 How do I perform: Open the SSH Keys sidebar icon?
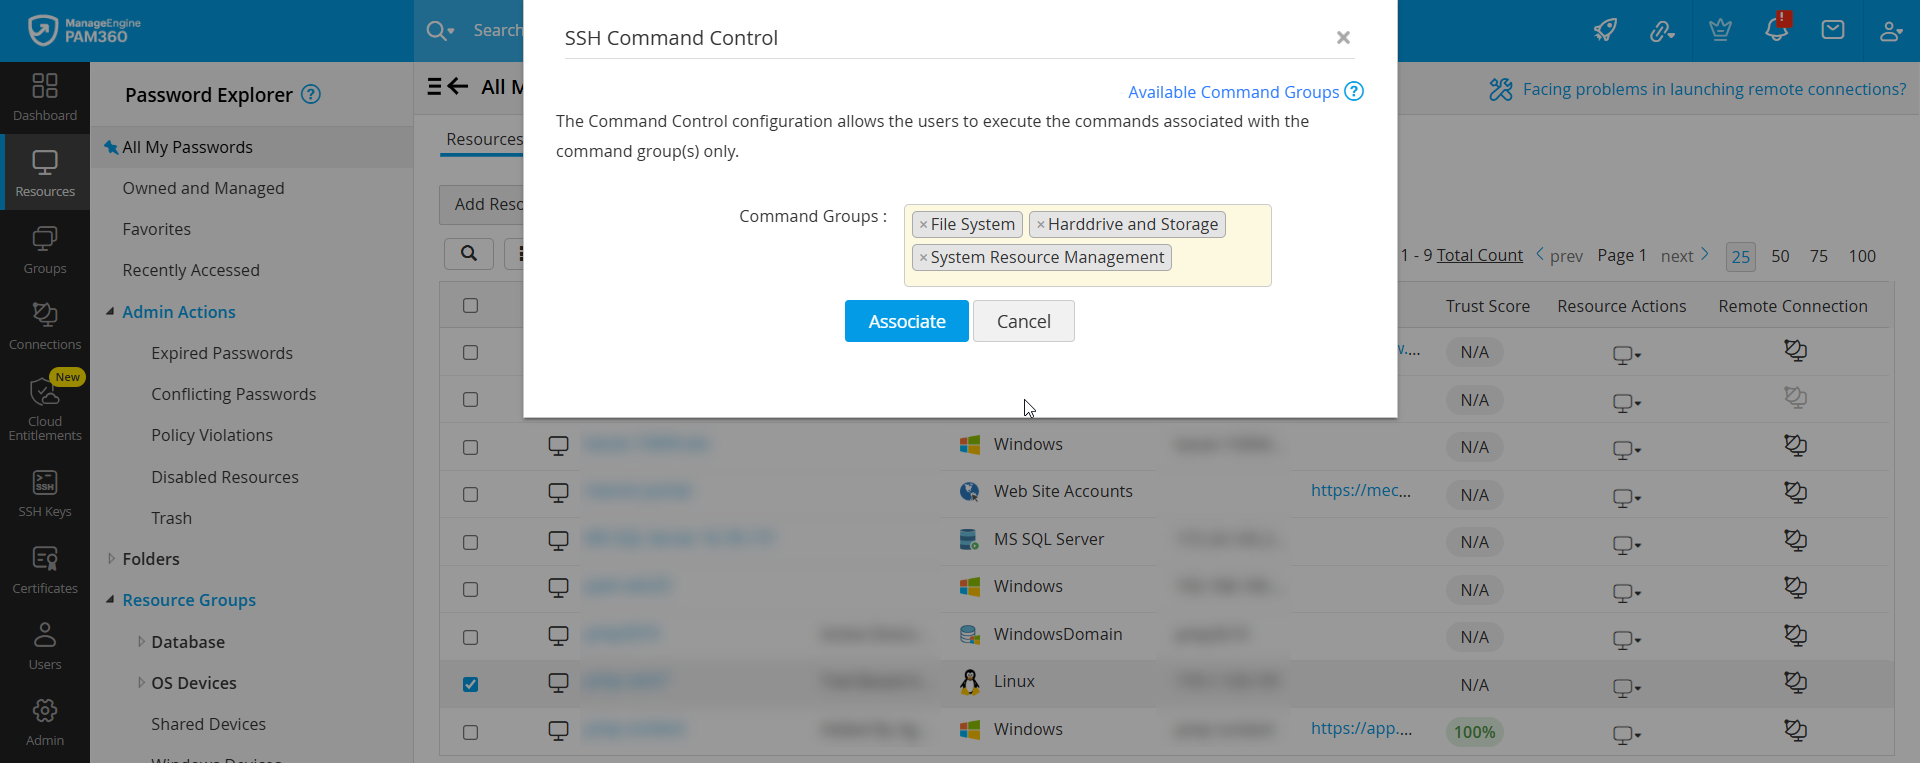pyautogui.click(x=45, y=493)
